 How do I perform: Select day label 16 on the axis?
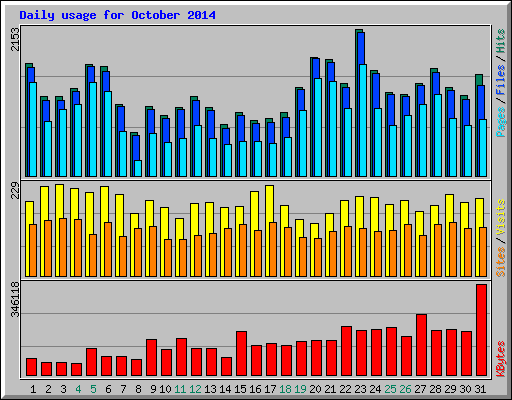[x=255, y=389]
